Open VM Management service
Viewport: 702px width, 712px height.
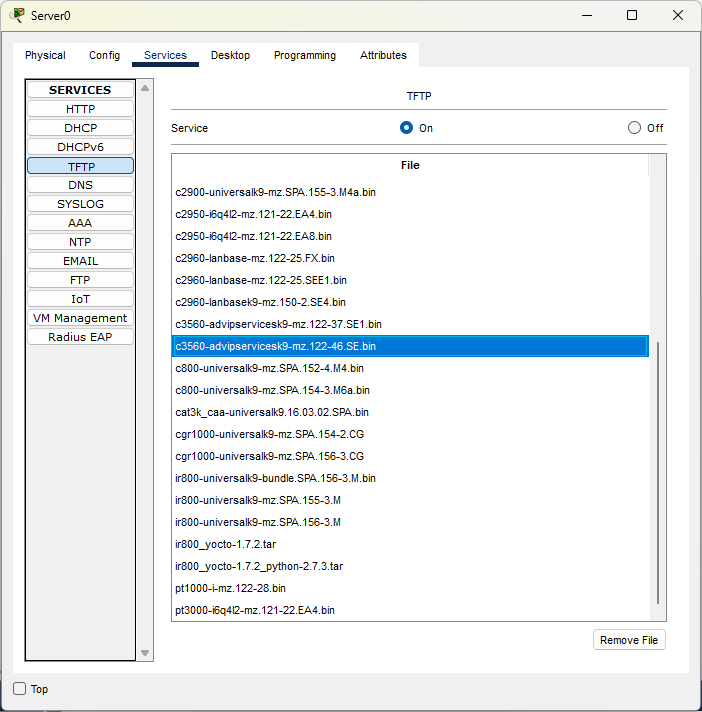80,318
